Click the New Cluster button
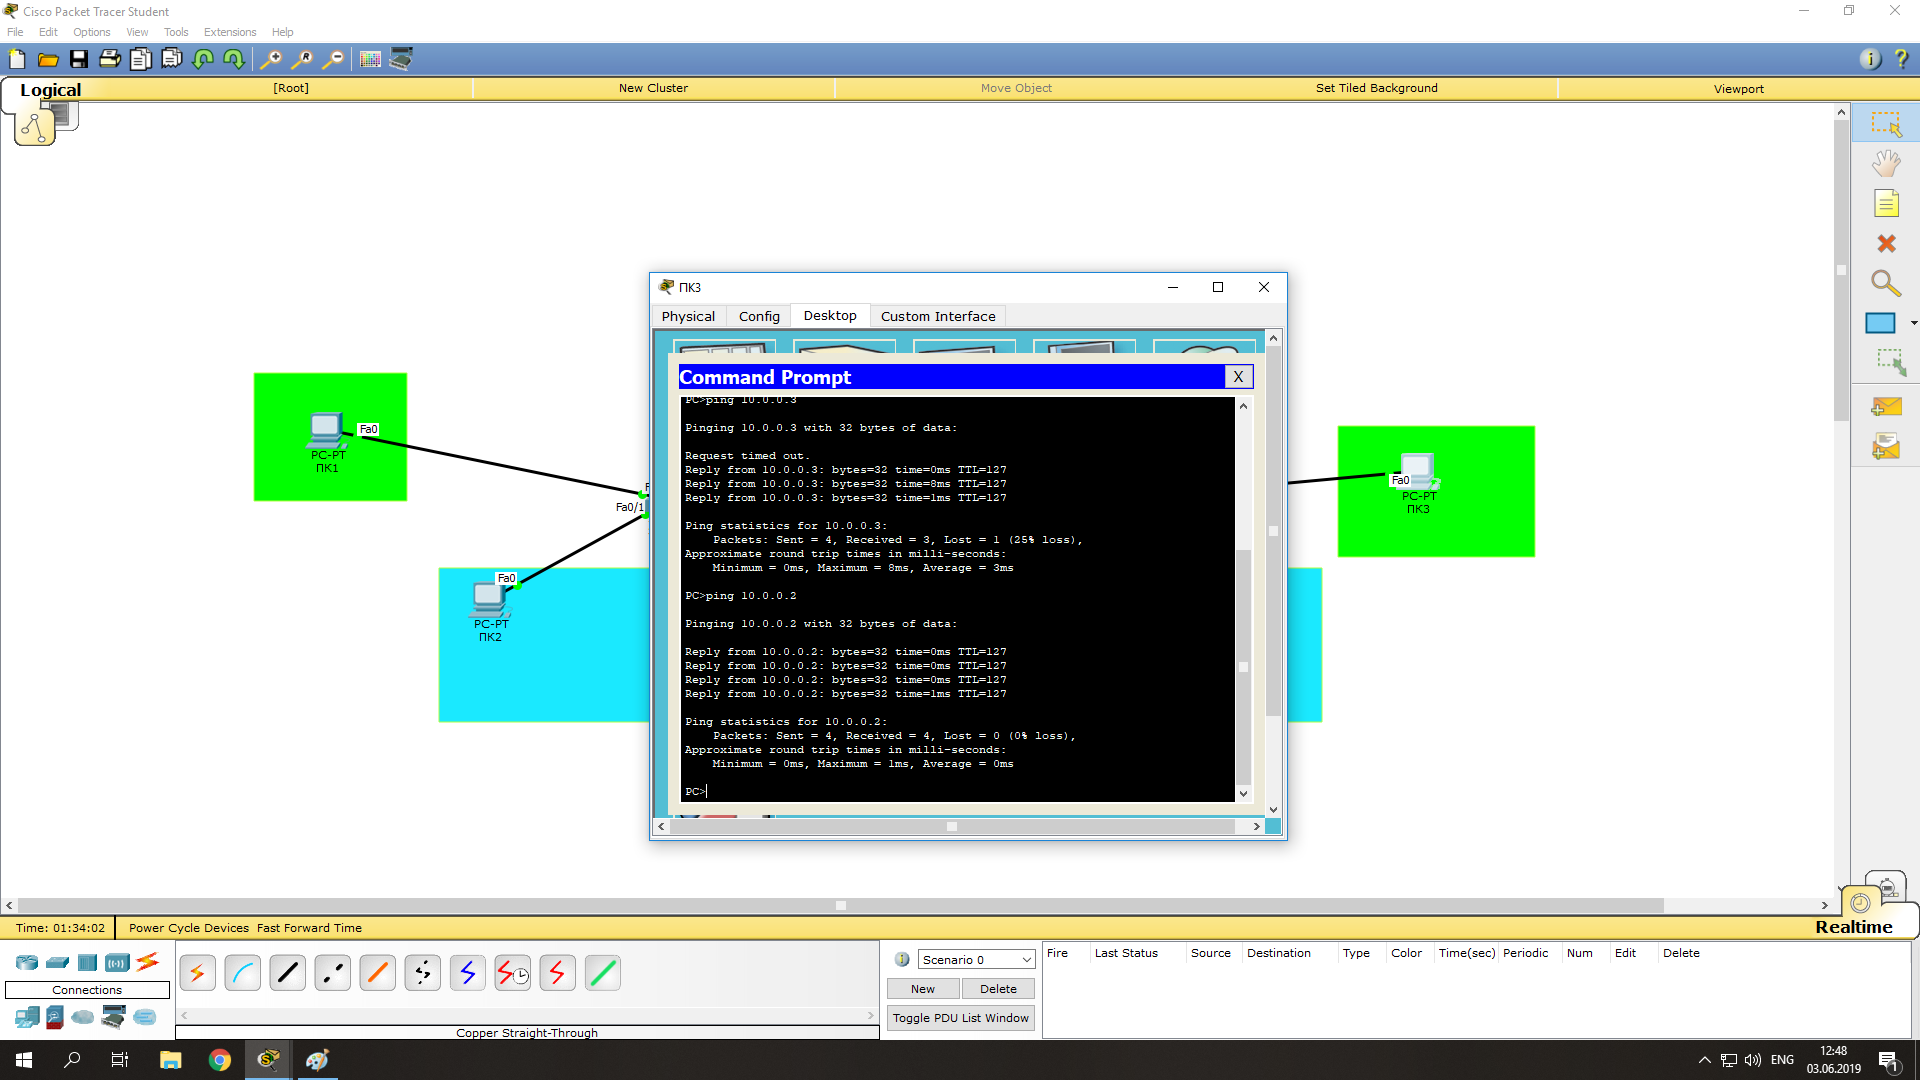 (653, 88)
